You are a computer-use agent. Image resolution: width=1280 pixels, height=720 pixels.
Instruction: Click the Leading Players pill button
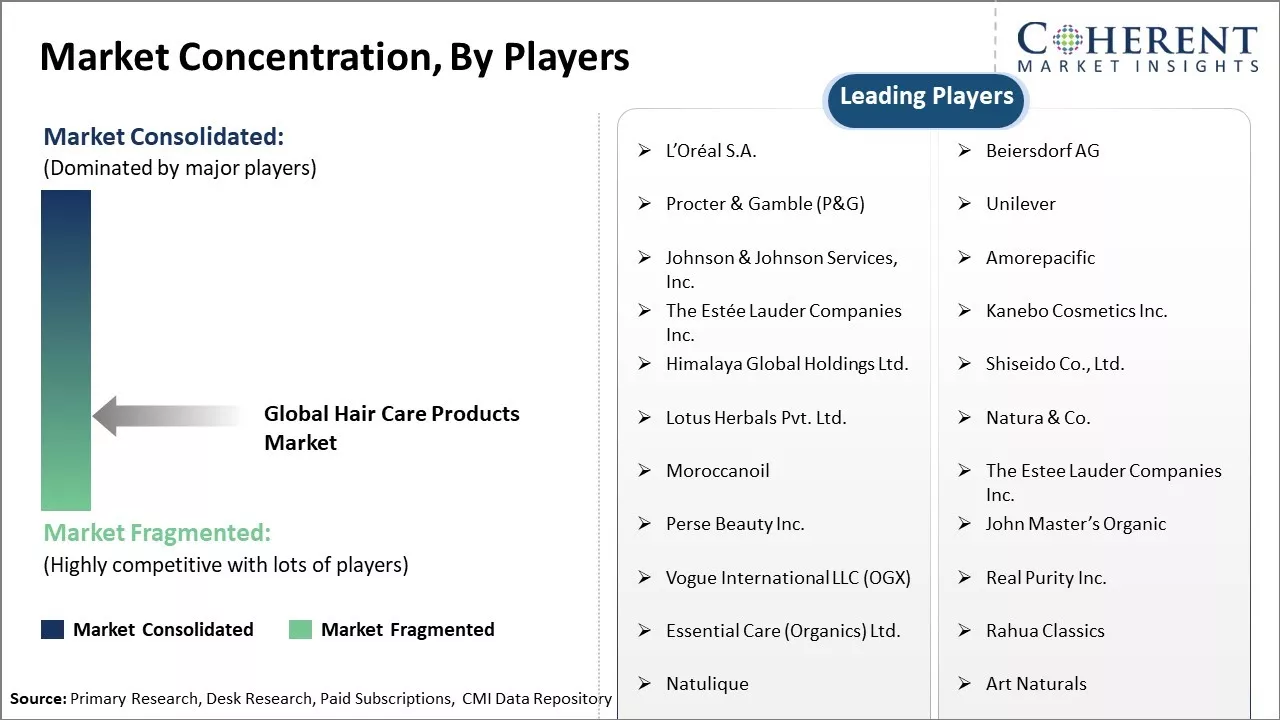(926, 97)
